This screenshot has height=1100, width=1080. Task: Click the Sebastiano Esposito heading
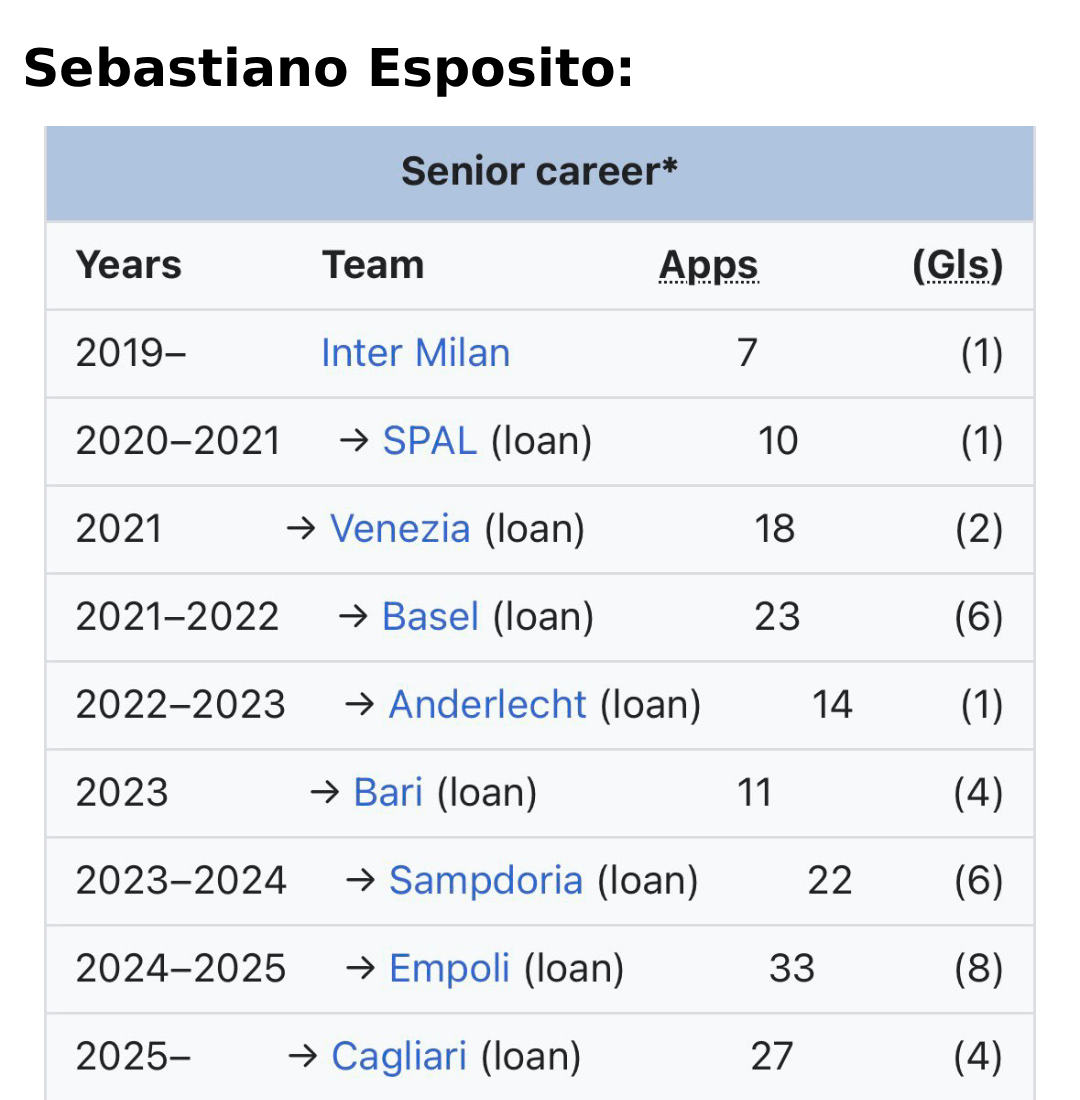pos(328,70)
